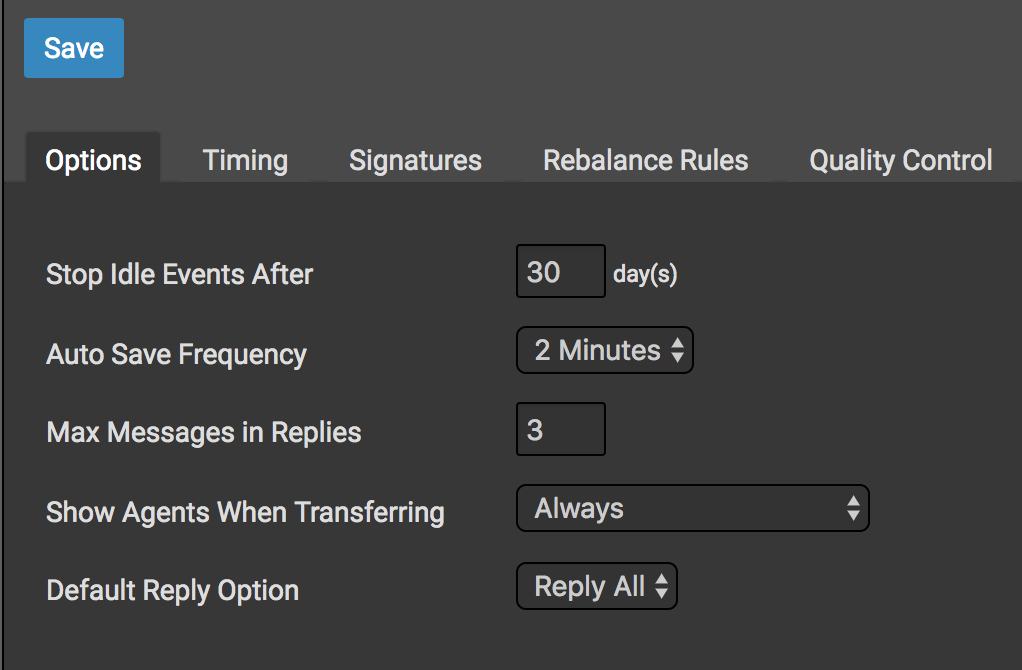Click the Stop Idle Events After label
The height and width of the screenshot is (670, 1022).
[180, 274]
